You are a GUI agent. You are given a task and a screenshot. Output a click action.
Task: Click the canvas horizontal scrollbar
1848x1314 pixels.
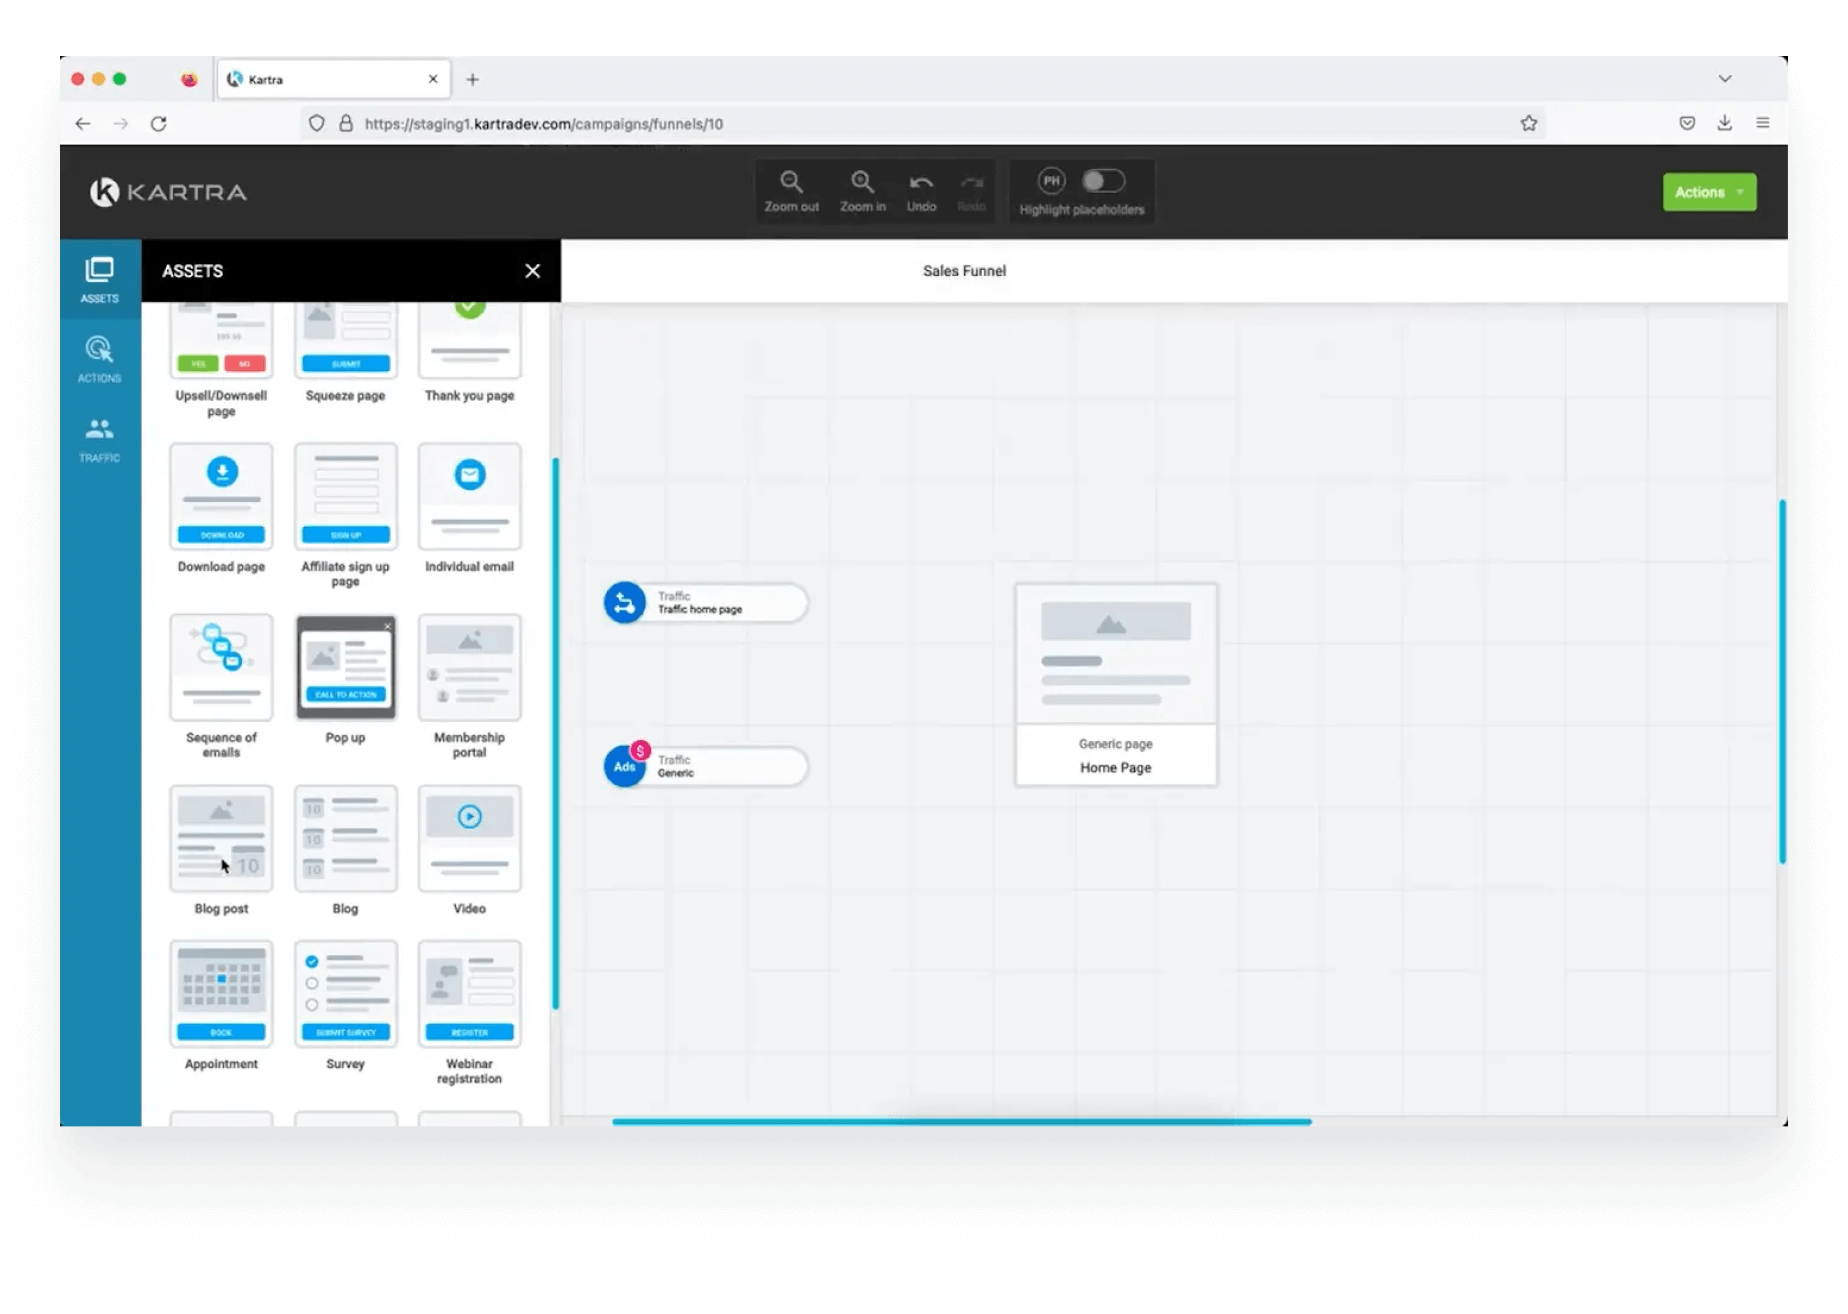pos(961,1122)
